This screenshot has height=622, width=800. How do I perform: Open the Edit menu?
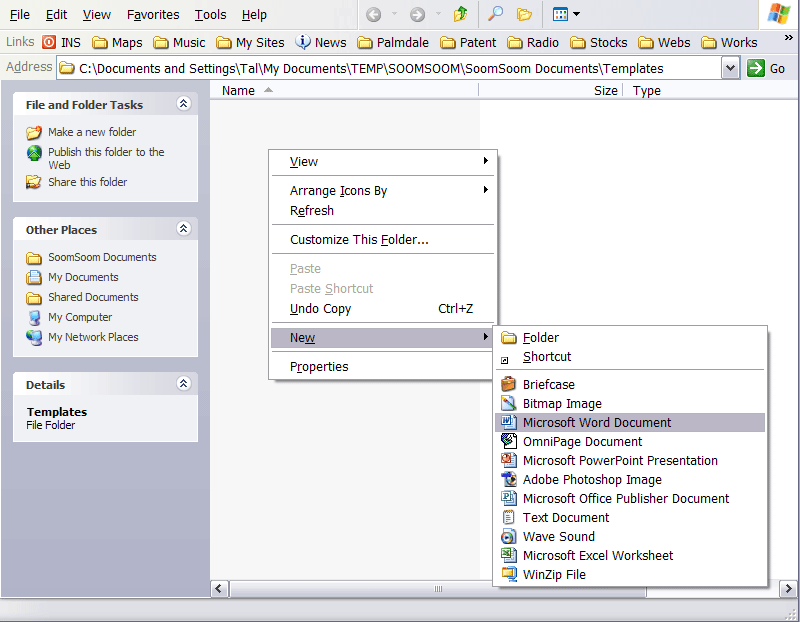coord(56,15)
